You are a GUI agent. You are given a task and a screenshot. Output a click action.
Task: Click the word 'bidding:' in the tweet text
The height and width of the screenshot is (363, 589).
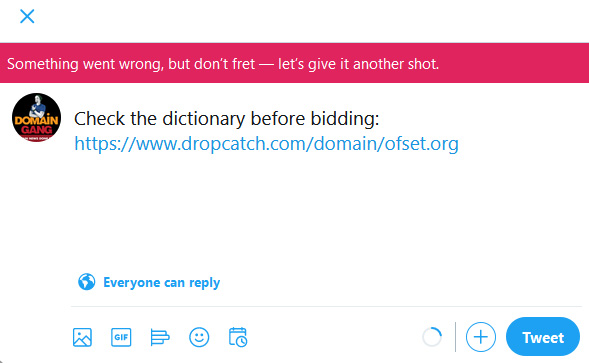click(x=345, y=119)
